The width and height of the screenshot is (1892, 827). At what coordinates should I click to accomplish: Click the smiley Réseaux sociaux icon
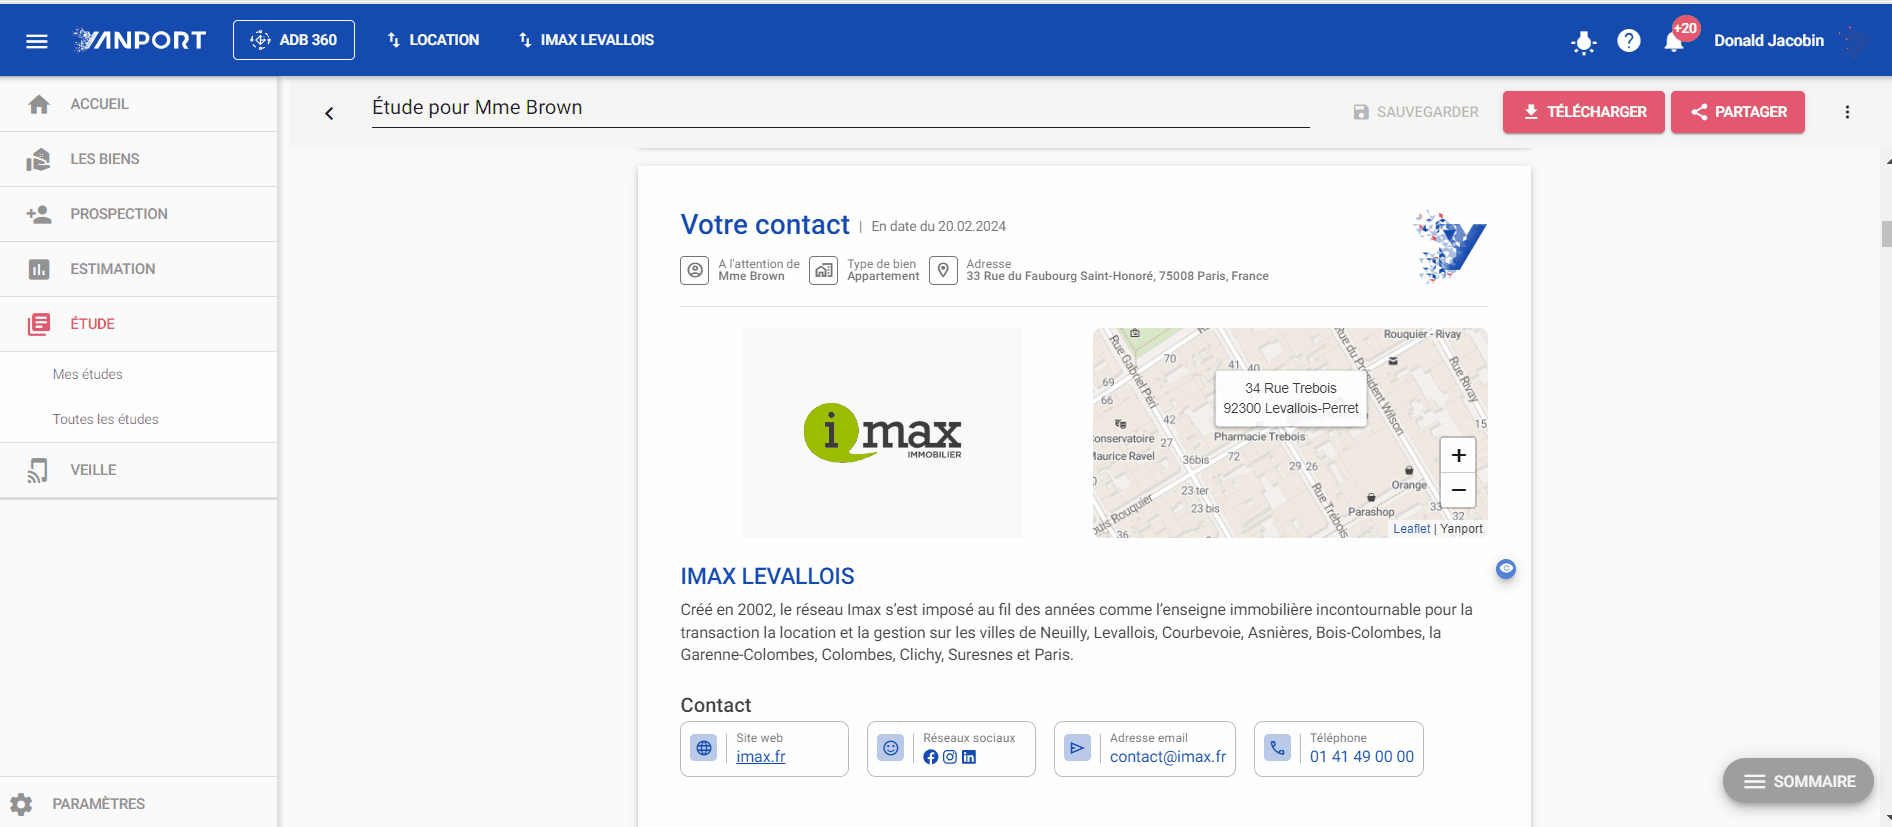[x=891, y=748]
